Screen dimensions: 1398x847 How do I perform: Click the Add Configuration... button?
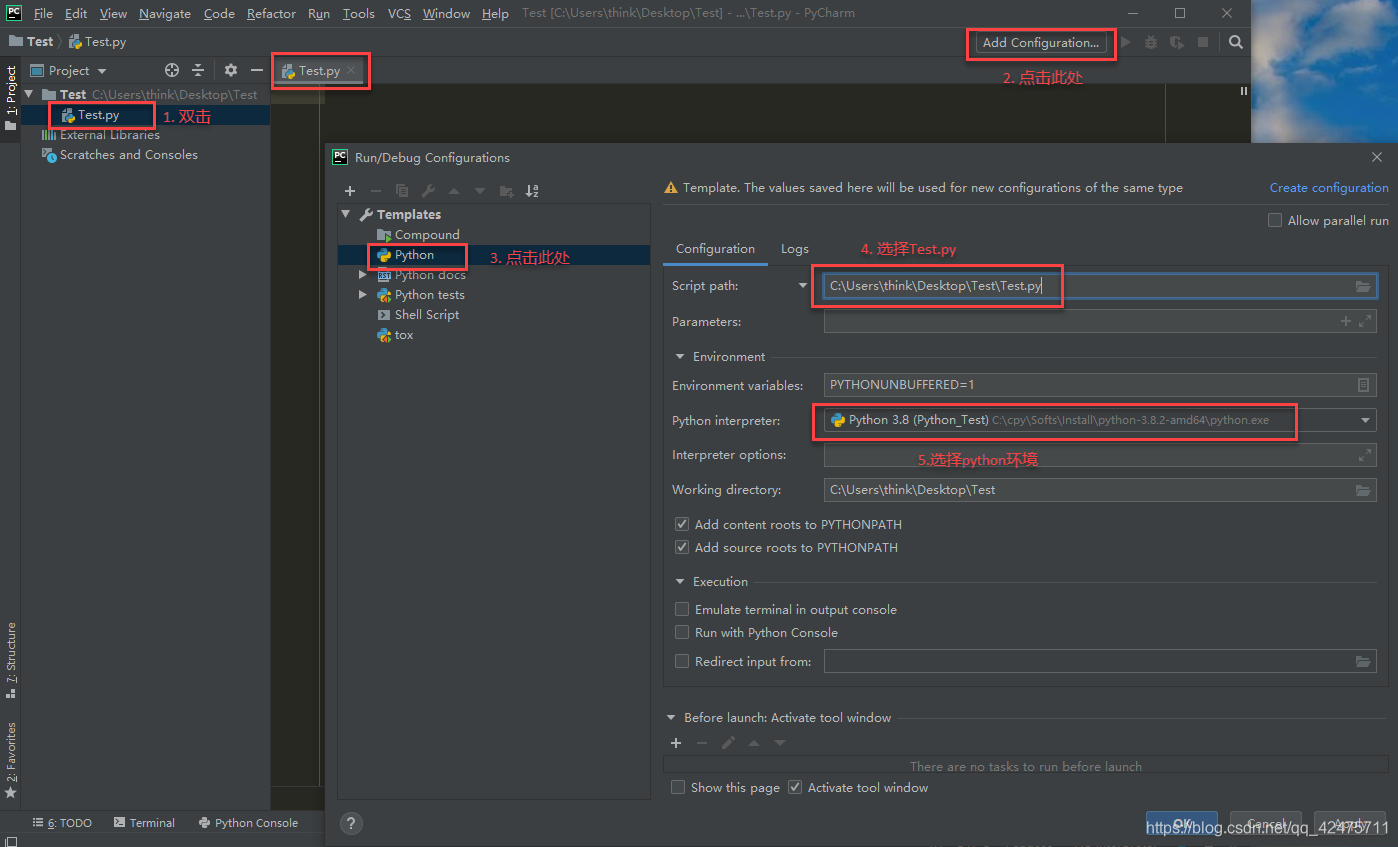pos(1041,42)
